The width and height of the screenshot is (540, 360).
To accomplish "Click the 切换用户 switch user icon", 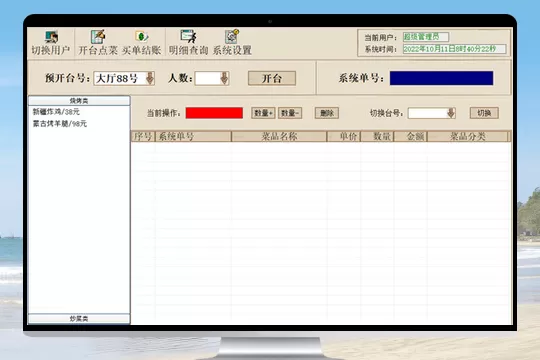I will point(51,43).
